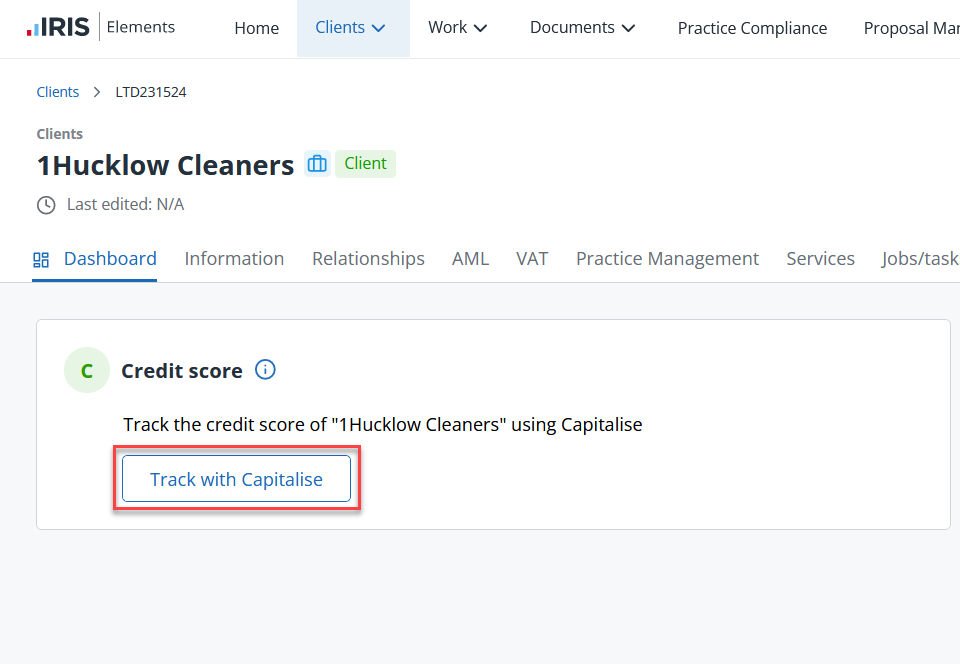Click the green Client status tag

[365, 164]
